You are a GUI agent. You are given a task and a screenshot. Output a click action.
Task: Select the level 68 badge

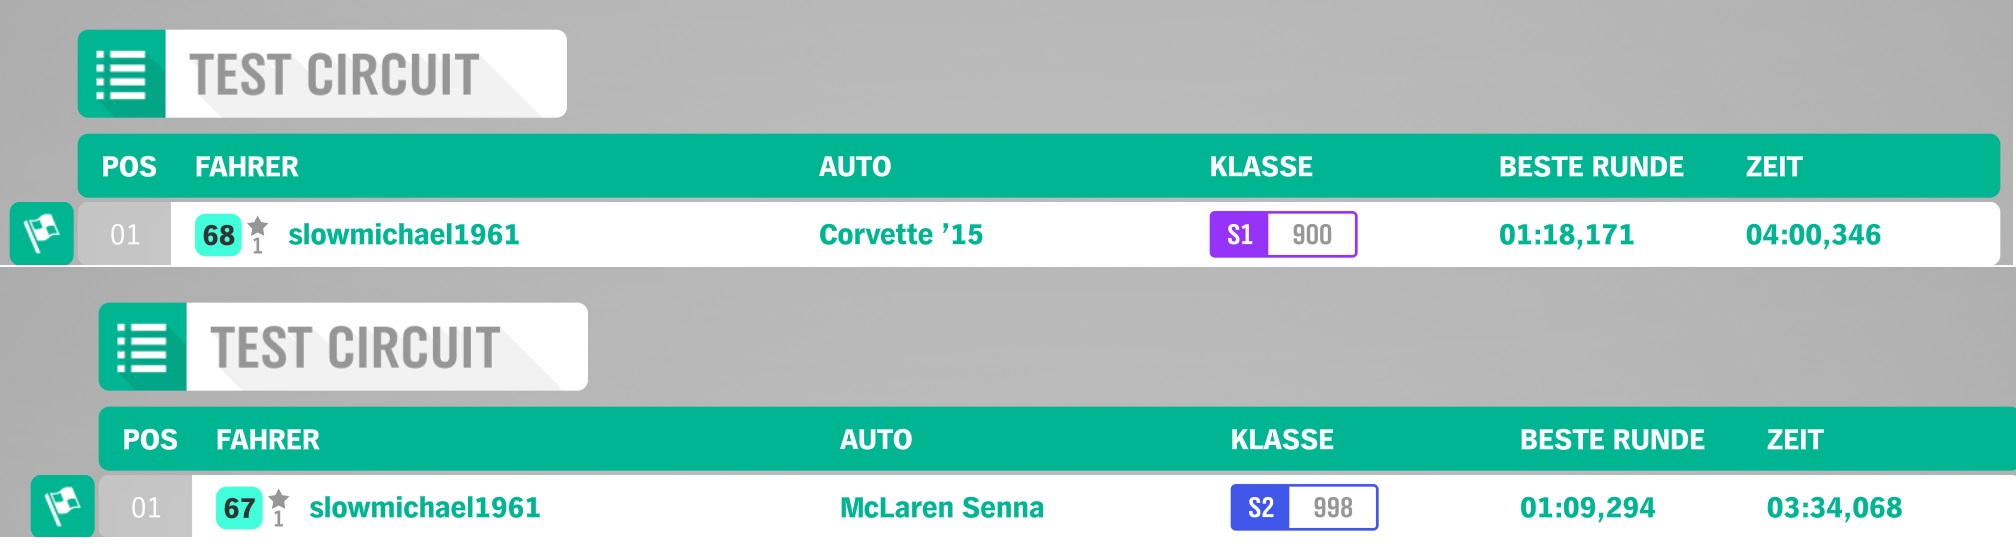click(x=218, y=235)
